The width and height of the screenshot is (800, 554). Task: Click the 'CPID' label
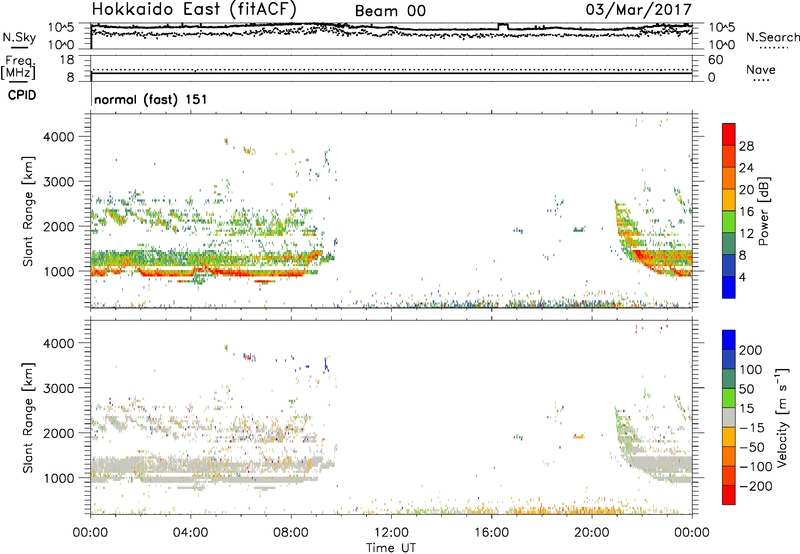22,95
